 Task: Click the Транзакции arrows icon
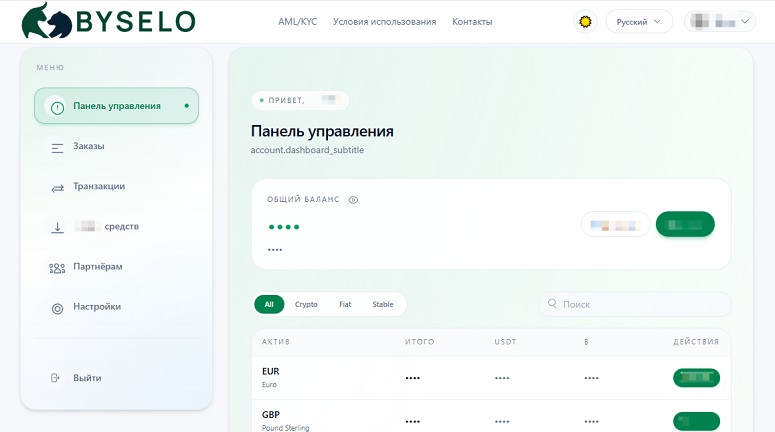click(x=57, y=187)
